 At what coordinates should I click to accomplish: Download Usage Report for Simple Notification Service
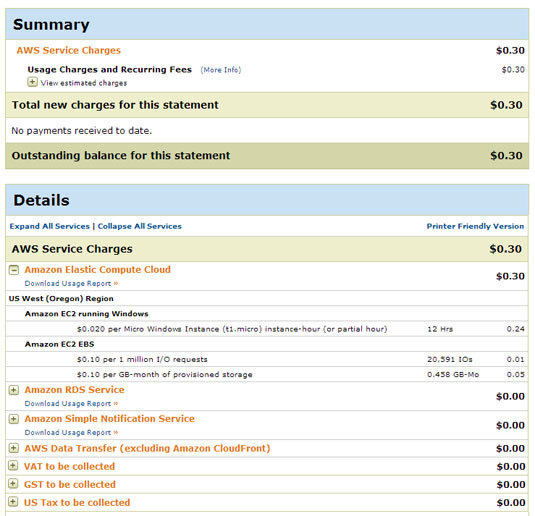click(x=71, y=433)
